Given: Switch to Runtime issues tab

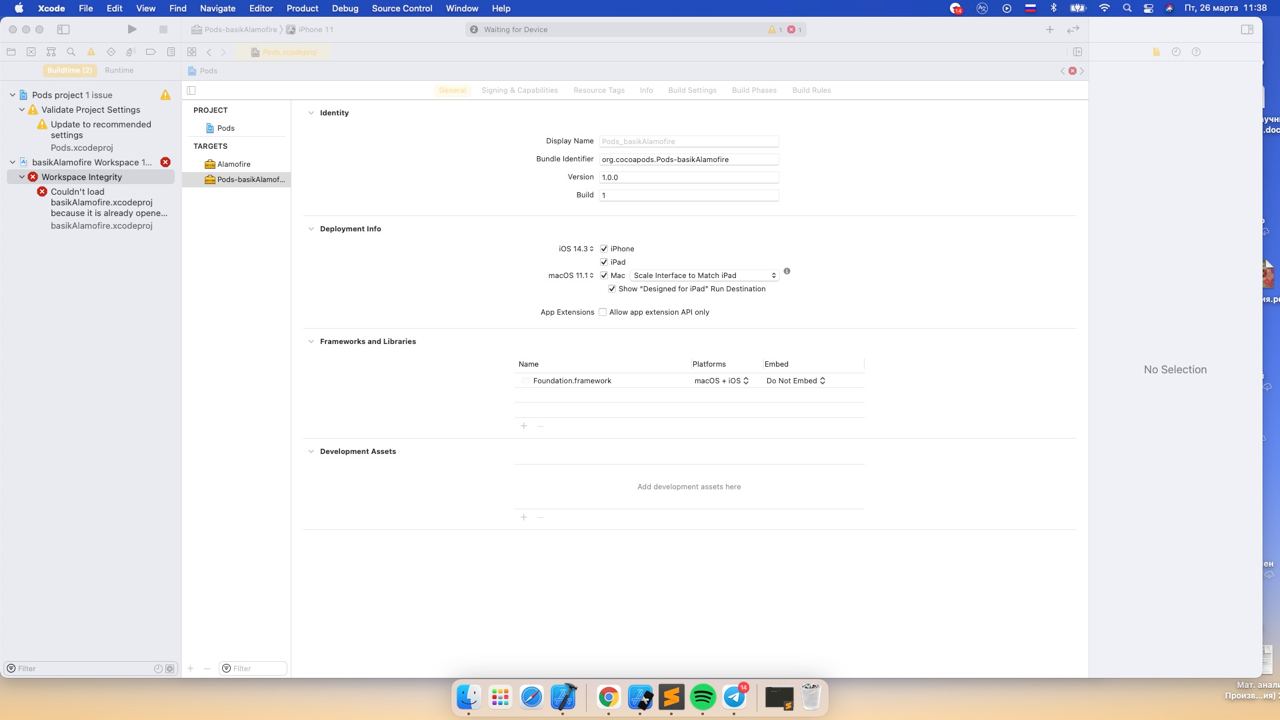Looking at the screenshot, I should (119, 70).
